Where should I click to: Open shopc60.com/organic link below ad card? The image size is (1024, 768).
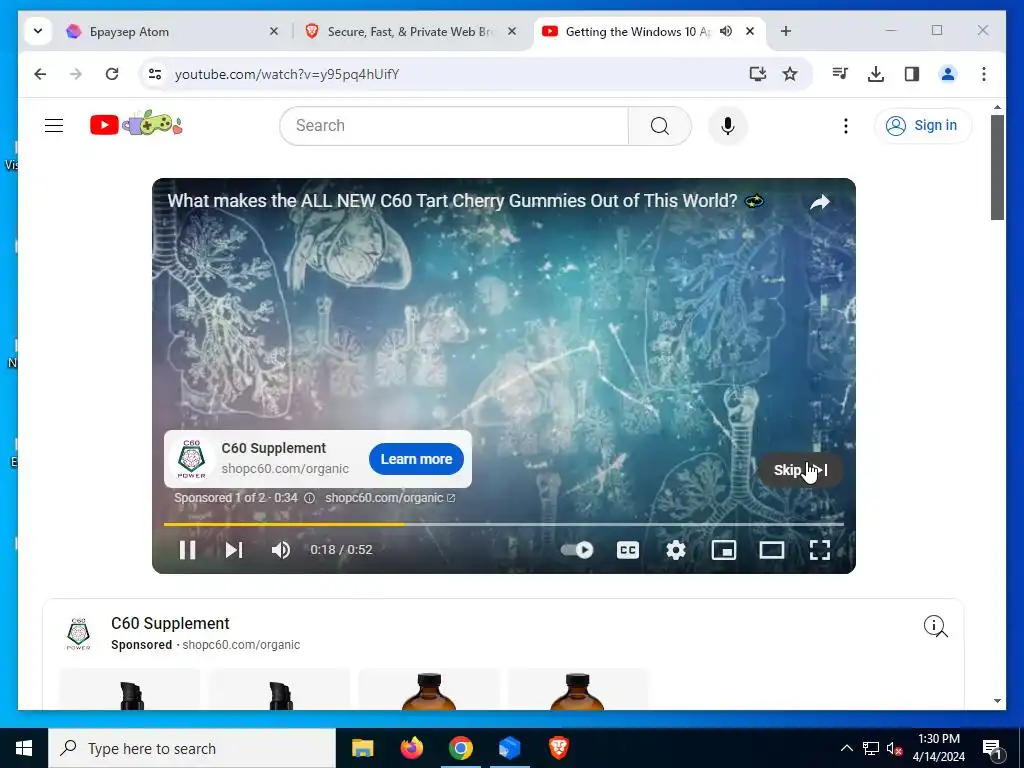click(x=390, y=498)
